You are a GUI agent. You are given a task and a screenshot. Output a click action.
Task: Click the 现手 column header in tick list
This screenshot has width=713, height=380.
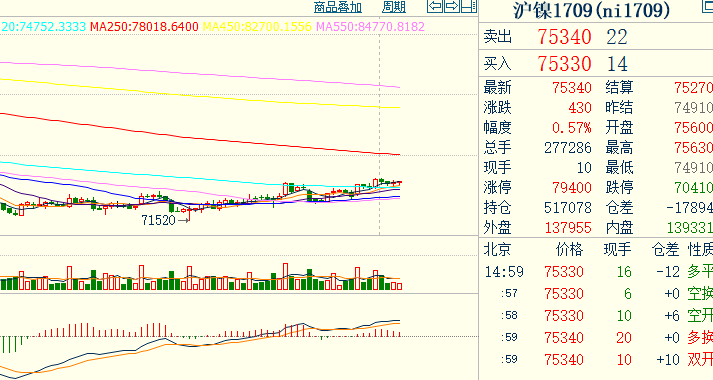coord(618,250)
